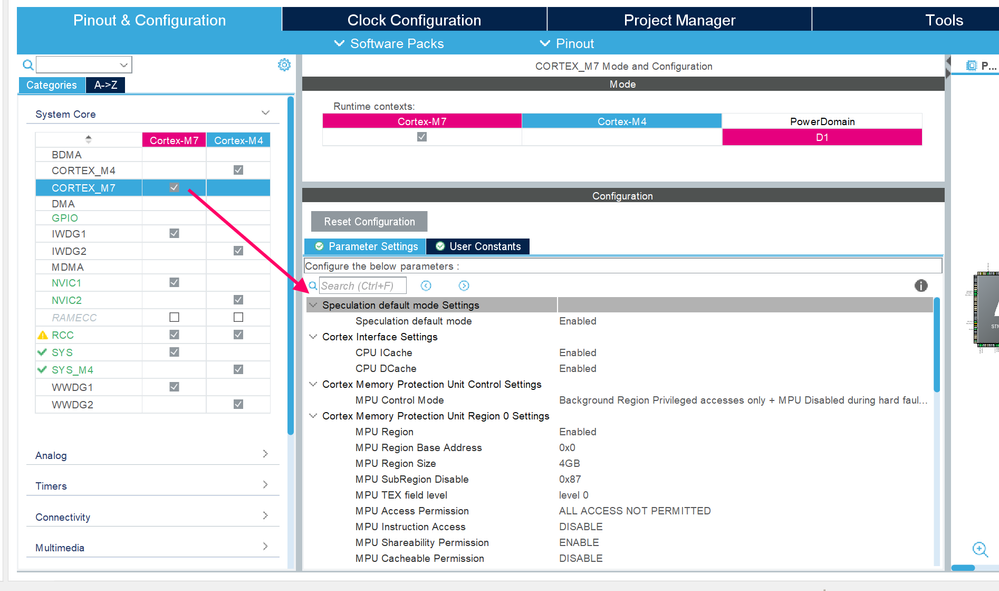Click the pinout view horizontal scrollbar
Viewport: 999px width, 591px height.
point(963,567)
